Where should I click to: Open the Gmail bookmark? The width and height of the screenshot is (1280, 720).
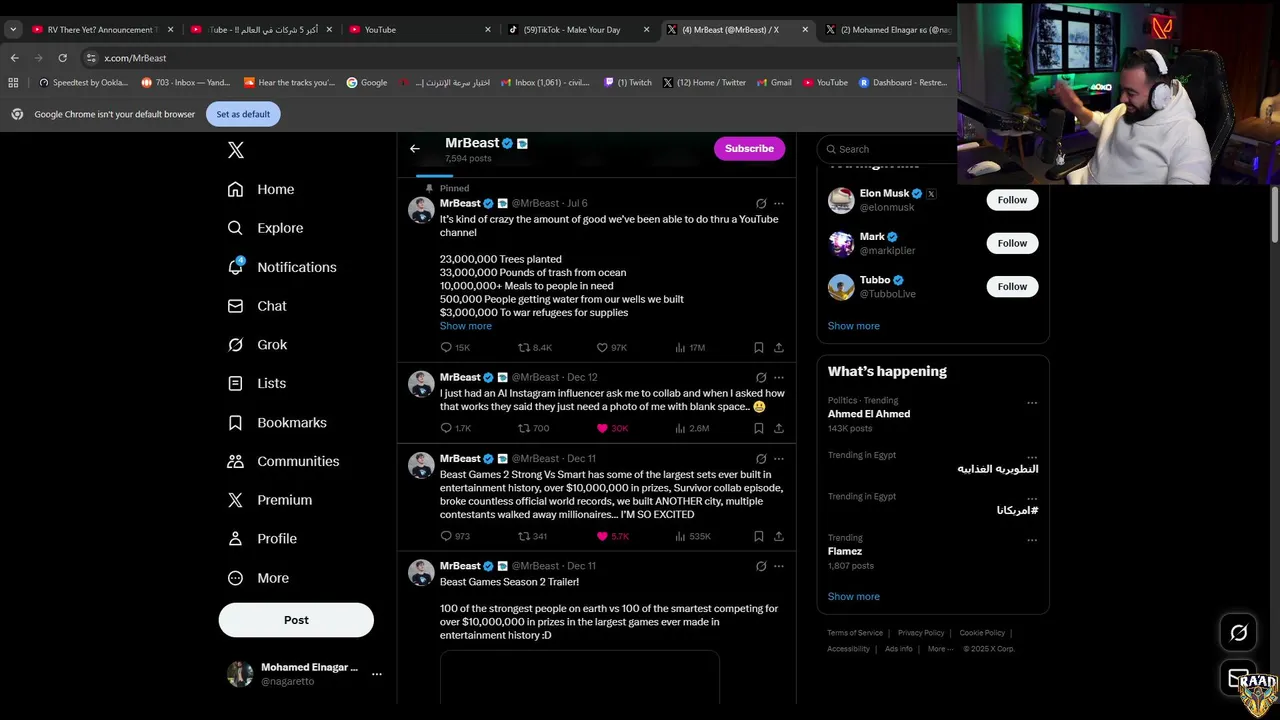pyautogui.click(x=774, y=83)
